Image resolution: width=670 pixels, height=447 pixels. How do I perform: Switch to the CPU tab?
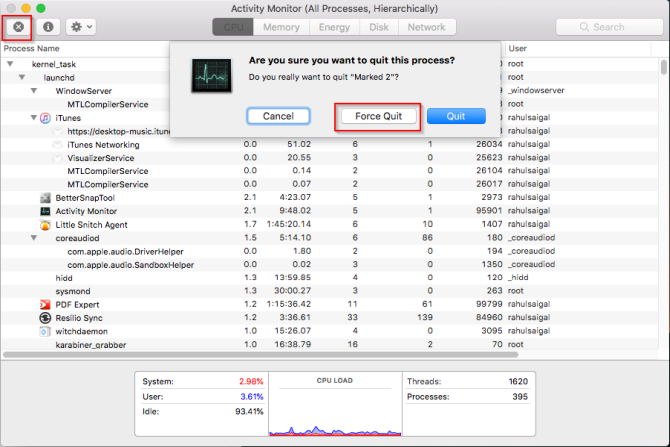233,27
